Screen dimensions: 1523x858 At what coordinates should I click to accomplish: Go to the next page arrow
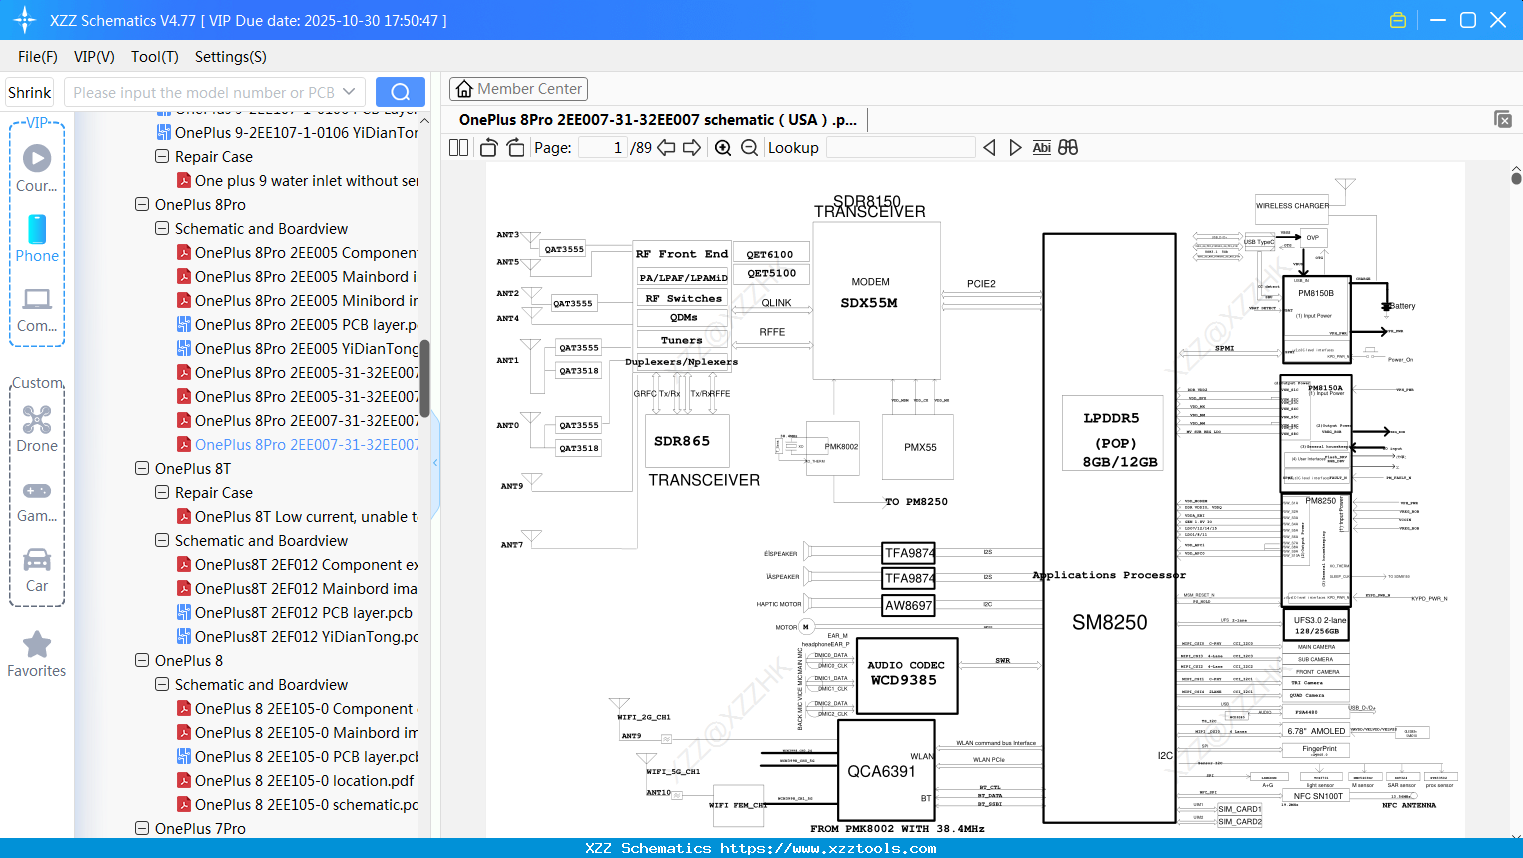(692, 148)
